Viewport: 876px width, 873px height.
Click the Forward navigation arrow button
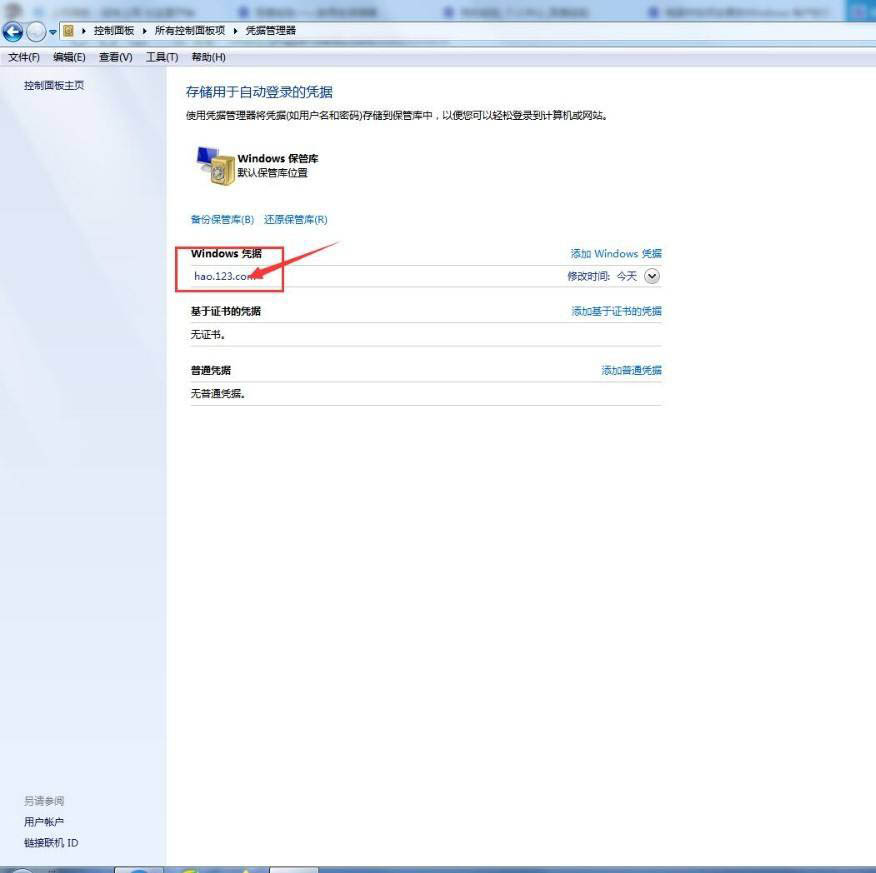[x=36, y=32]
